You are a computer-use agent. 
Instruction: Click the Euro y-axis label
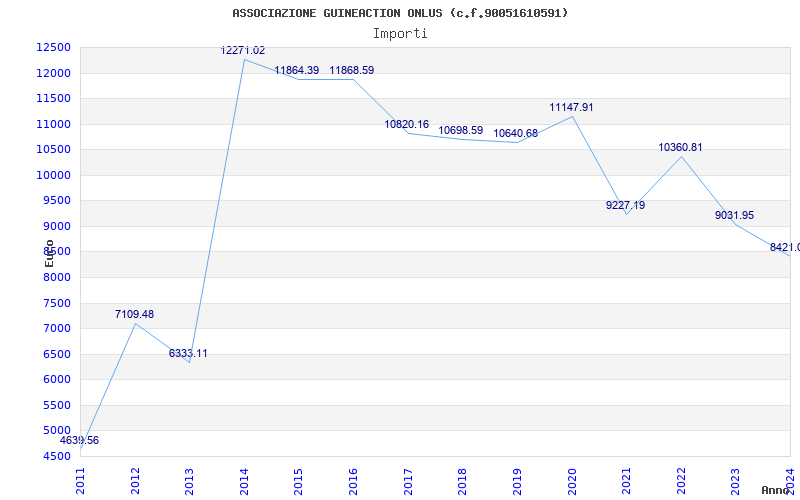click(x=49, y=253)
